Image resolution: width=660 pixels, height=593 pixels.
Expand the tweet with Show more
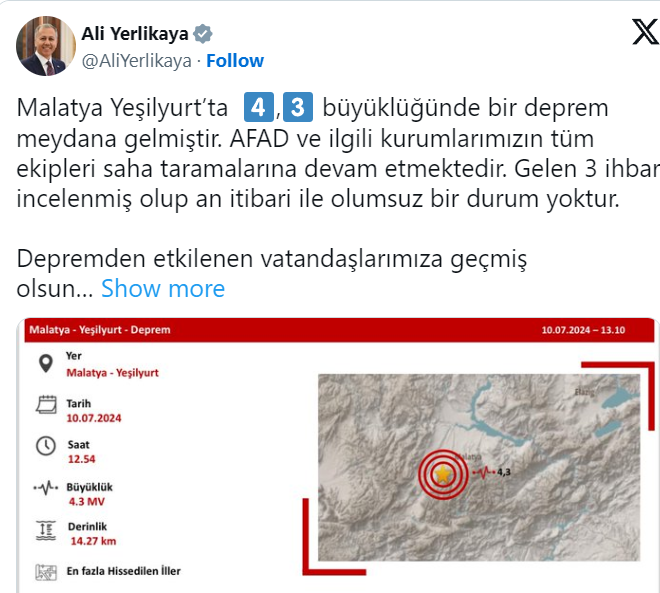[163, 289]
